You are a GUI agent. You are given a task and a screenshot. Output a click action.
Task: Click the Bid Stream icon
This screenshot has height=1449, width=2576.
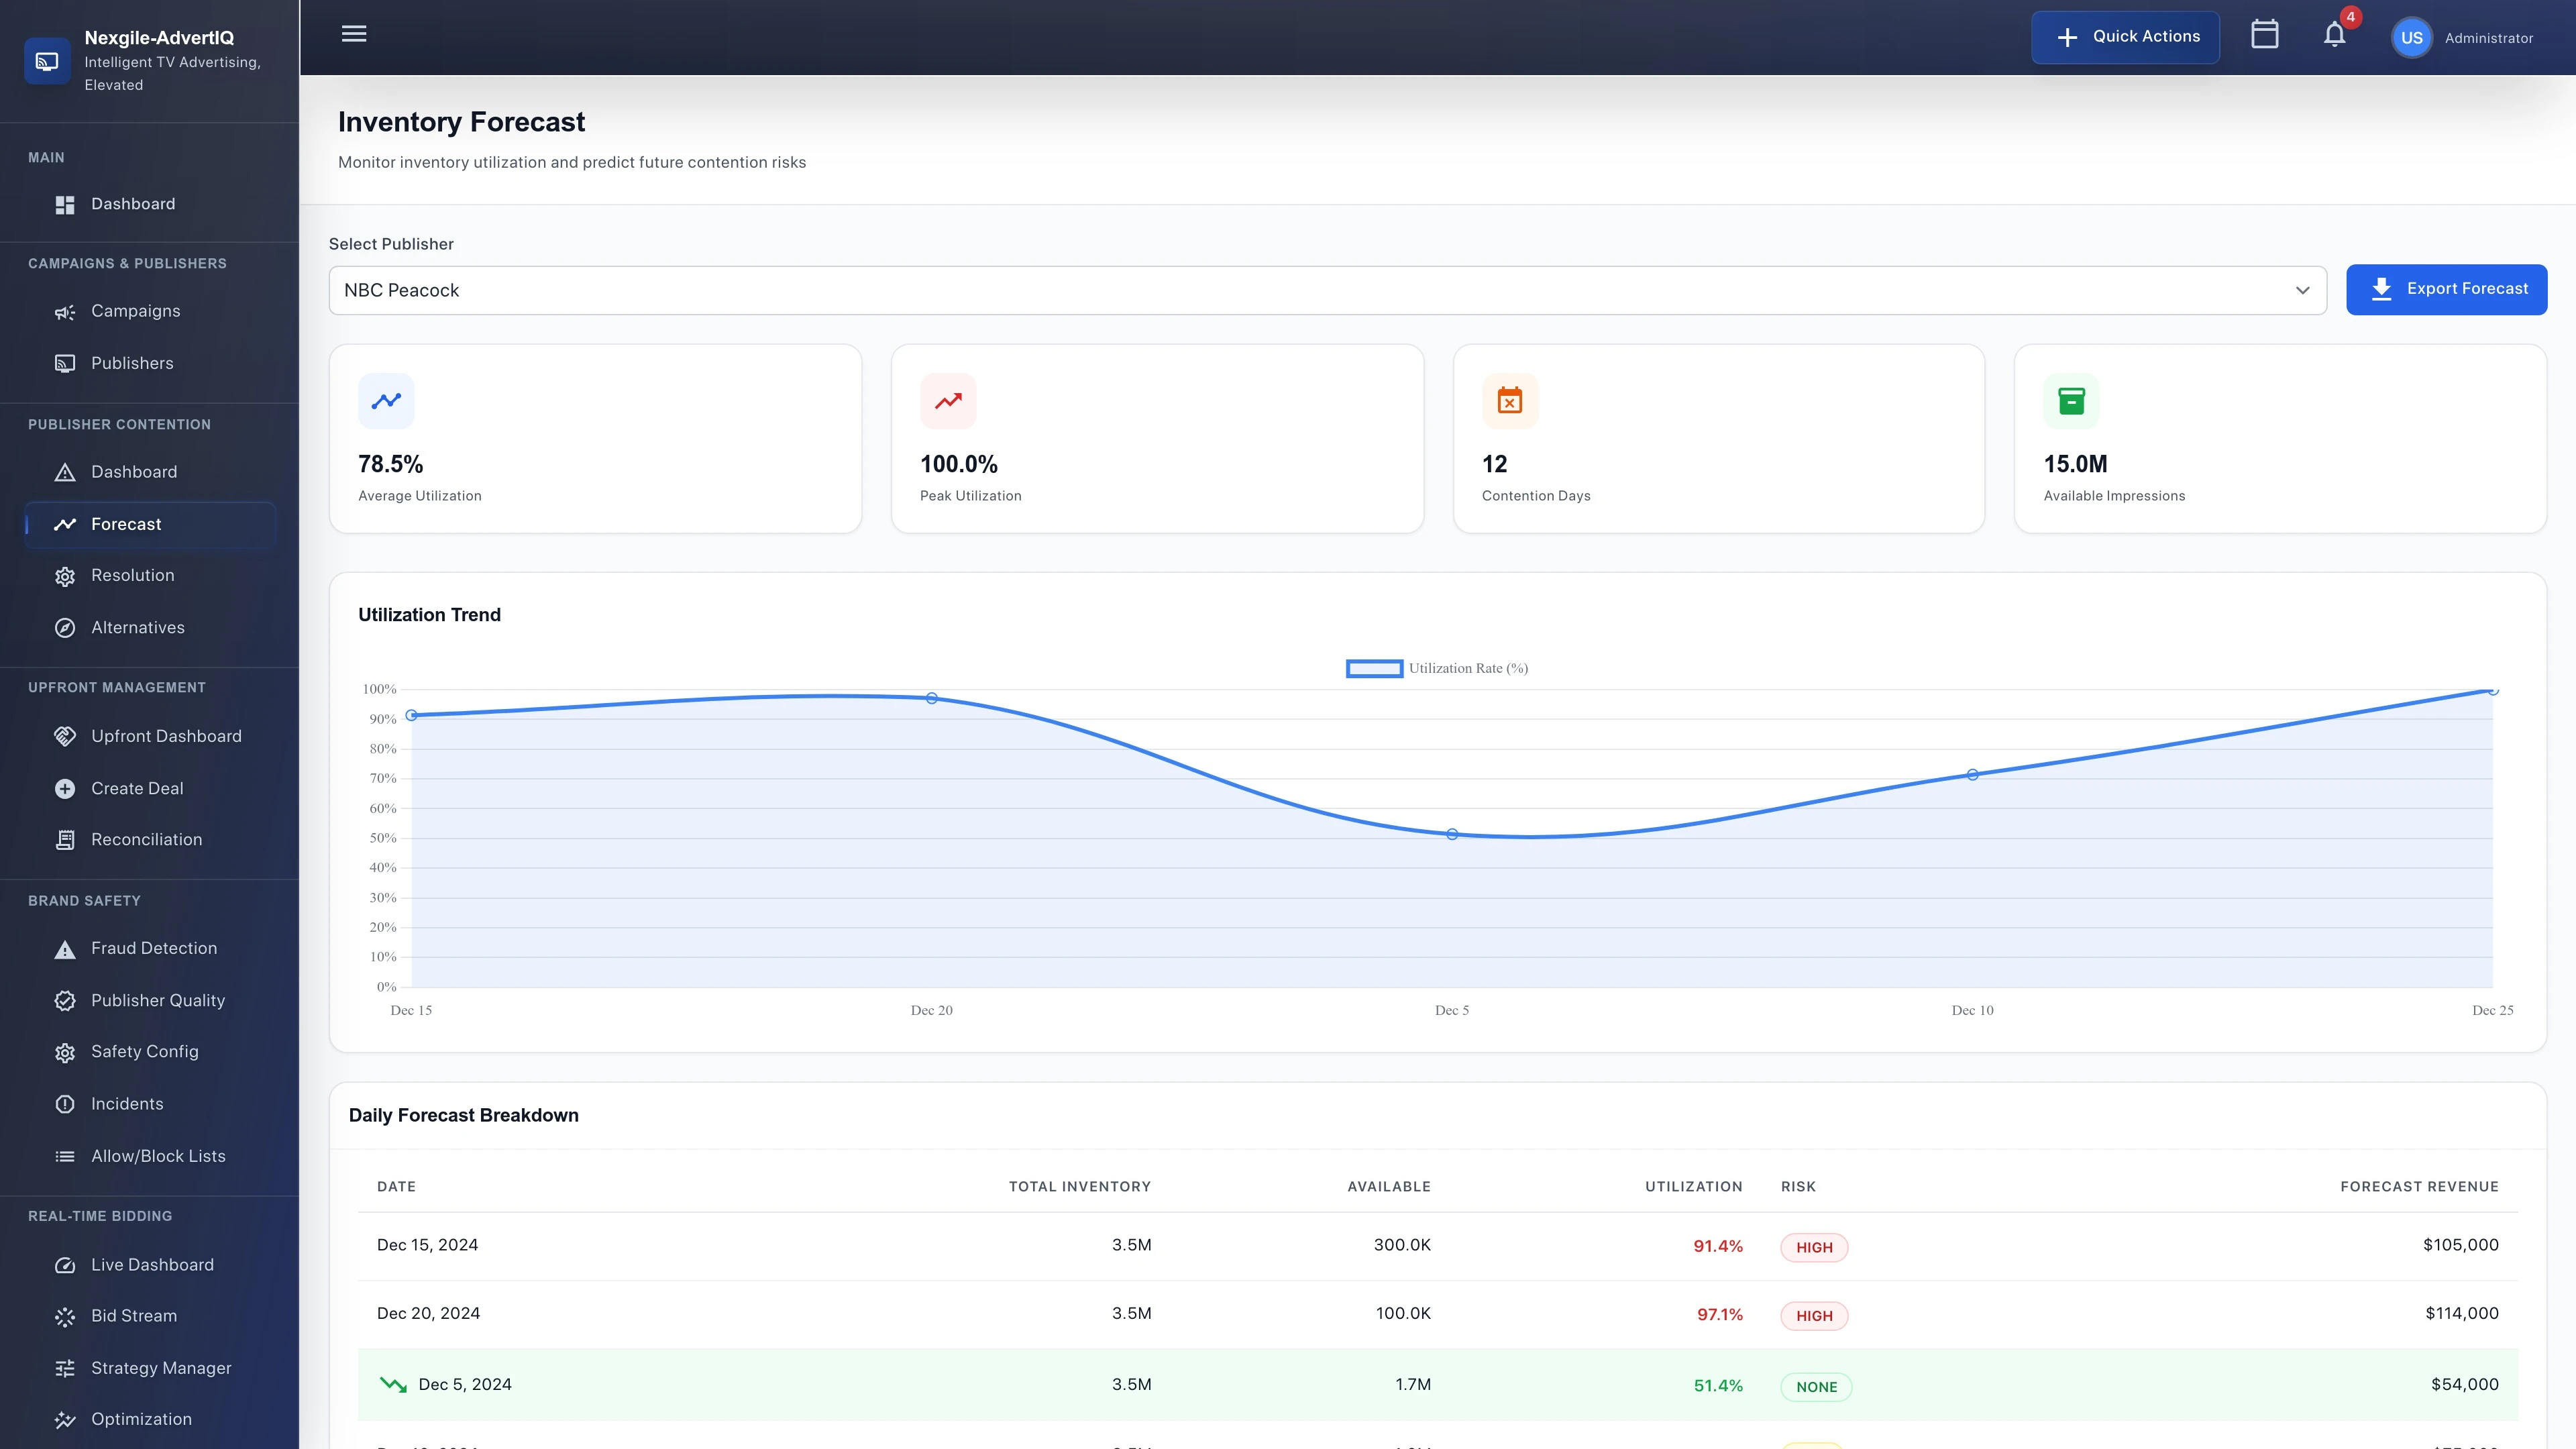pos(64,1316)
